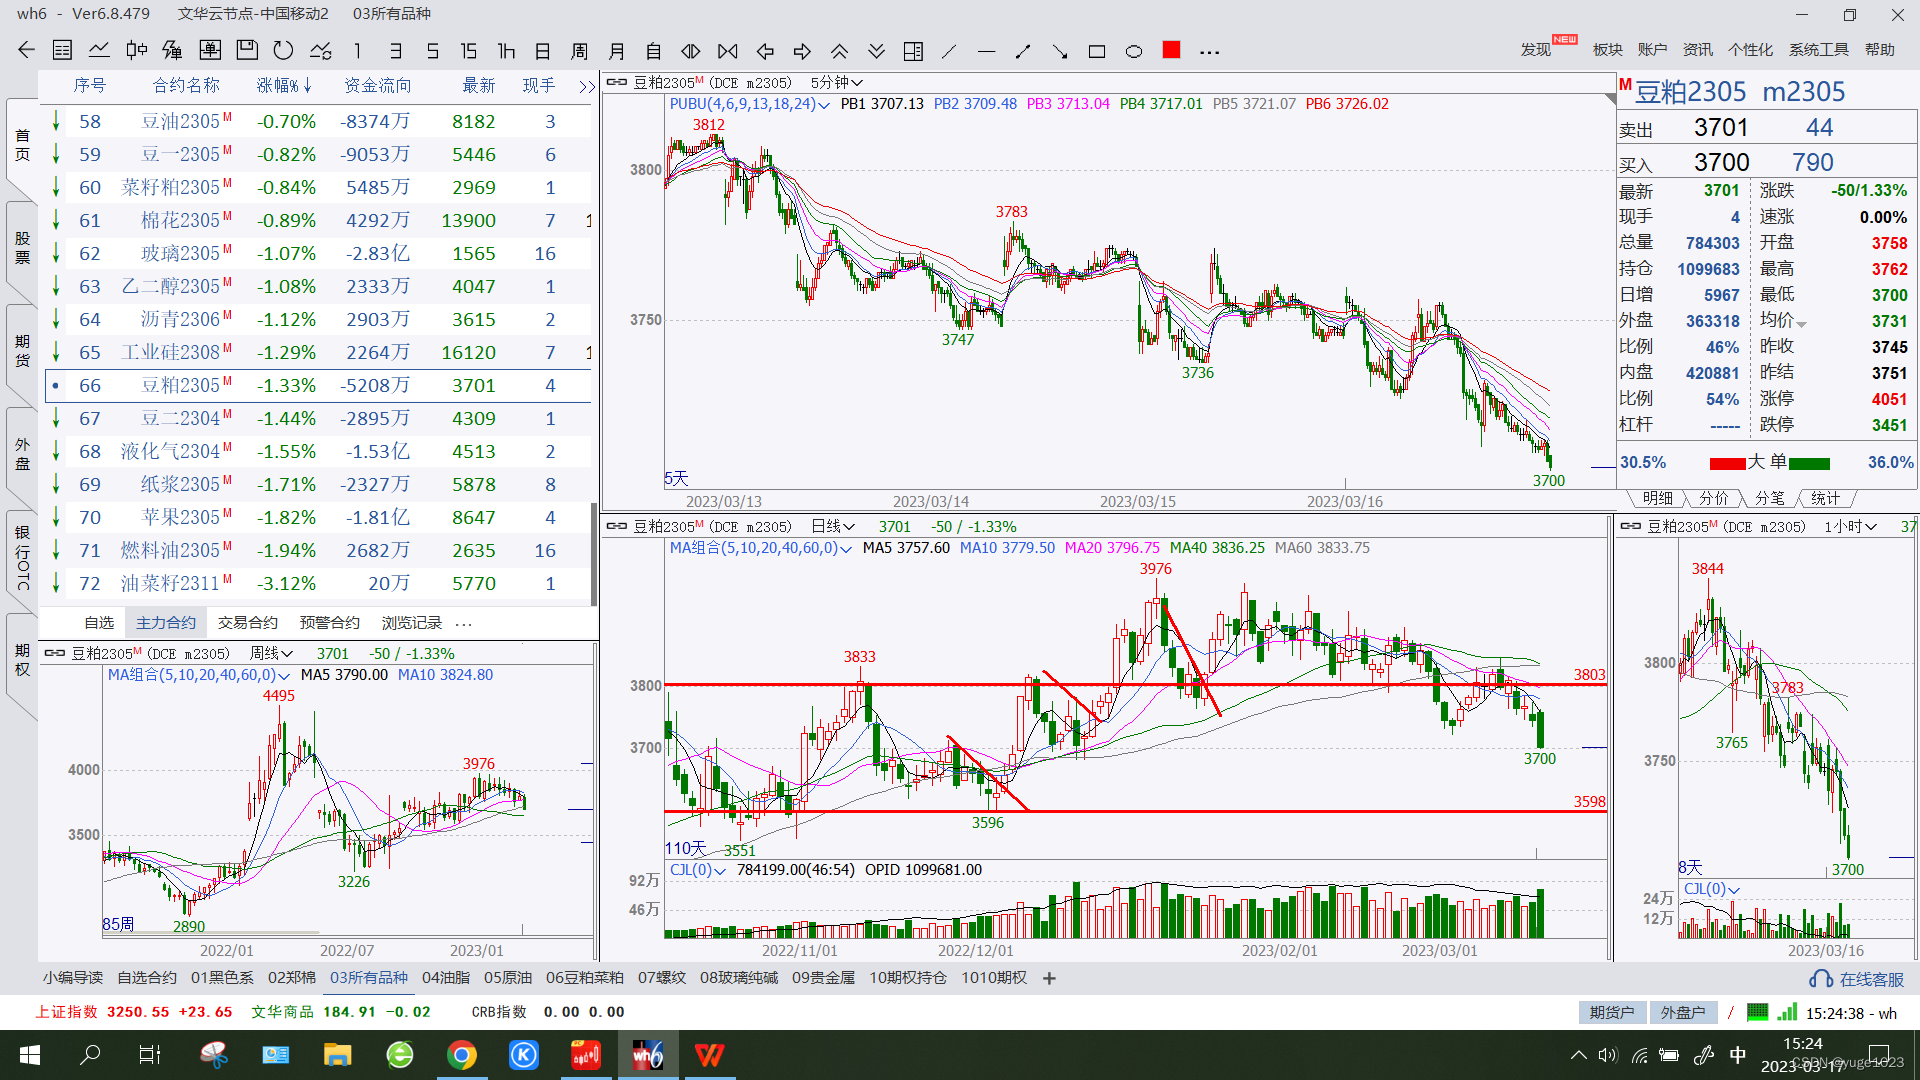
Task: Pick the red drawing color swatch
Action: coord(1171,49)
